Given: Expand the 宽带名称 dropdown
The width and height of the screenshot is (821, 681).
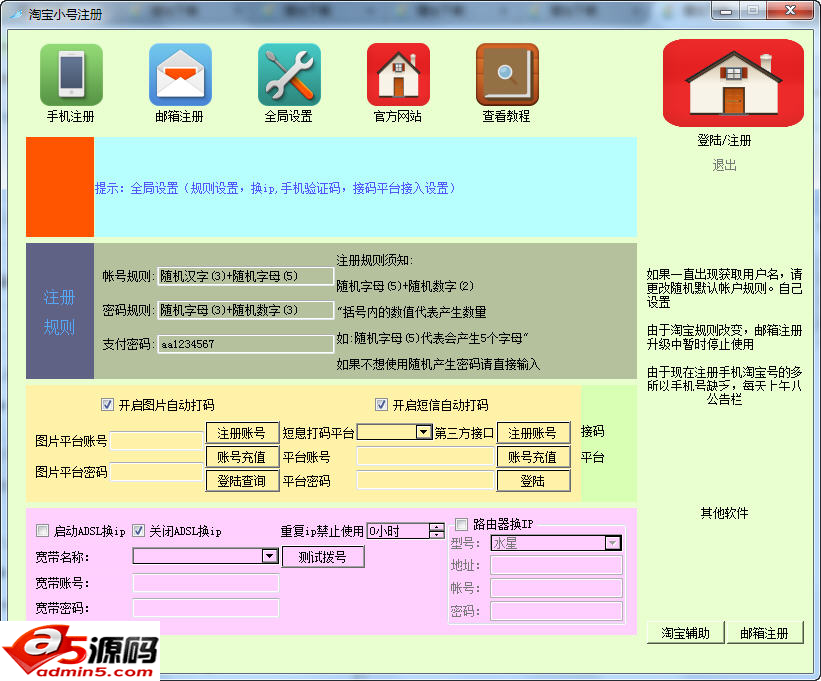Looking at the screenshot, I should point(270,556).
